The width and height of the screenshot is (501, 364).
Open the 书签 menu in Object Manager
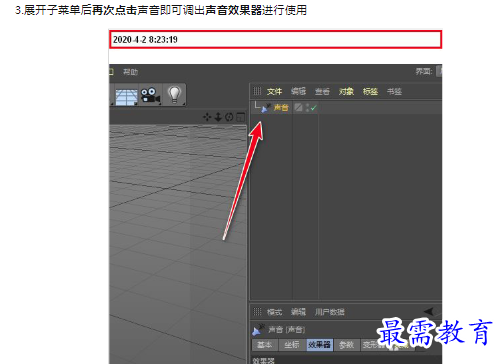[394, 91]
